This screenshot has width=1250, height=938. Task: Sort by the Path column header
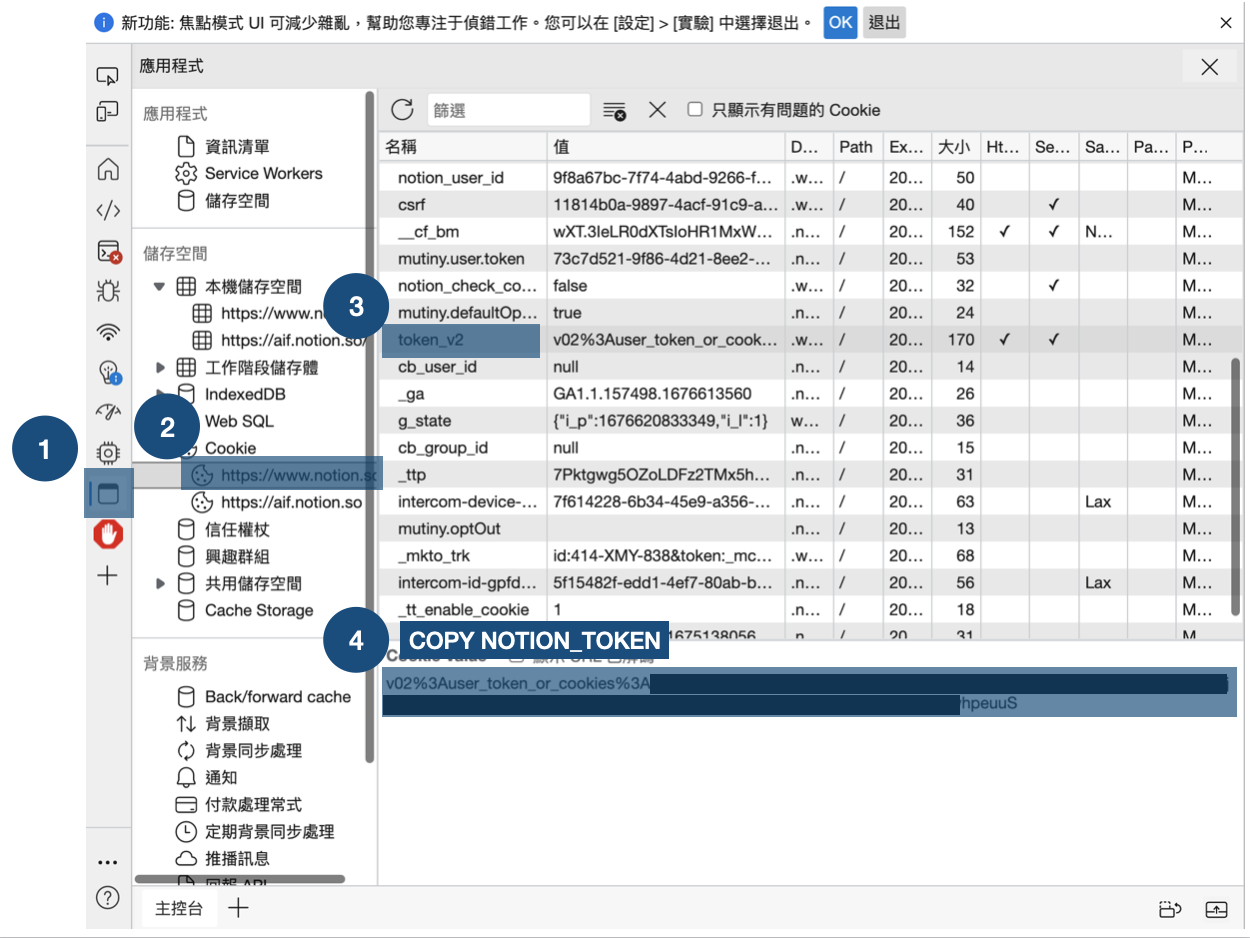(x=857, y=147)
